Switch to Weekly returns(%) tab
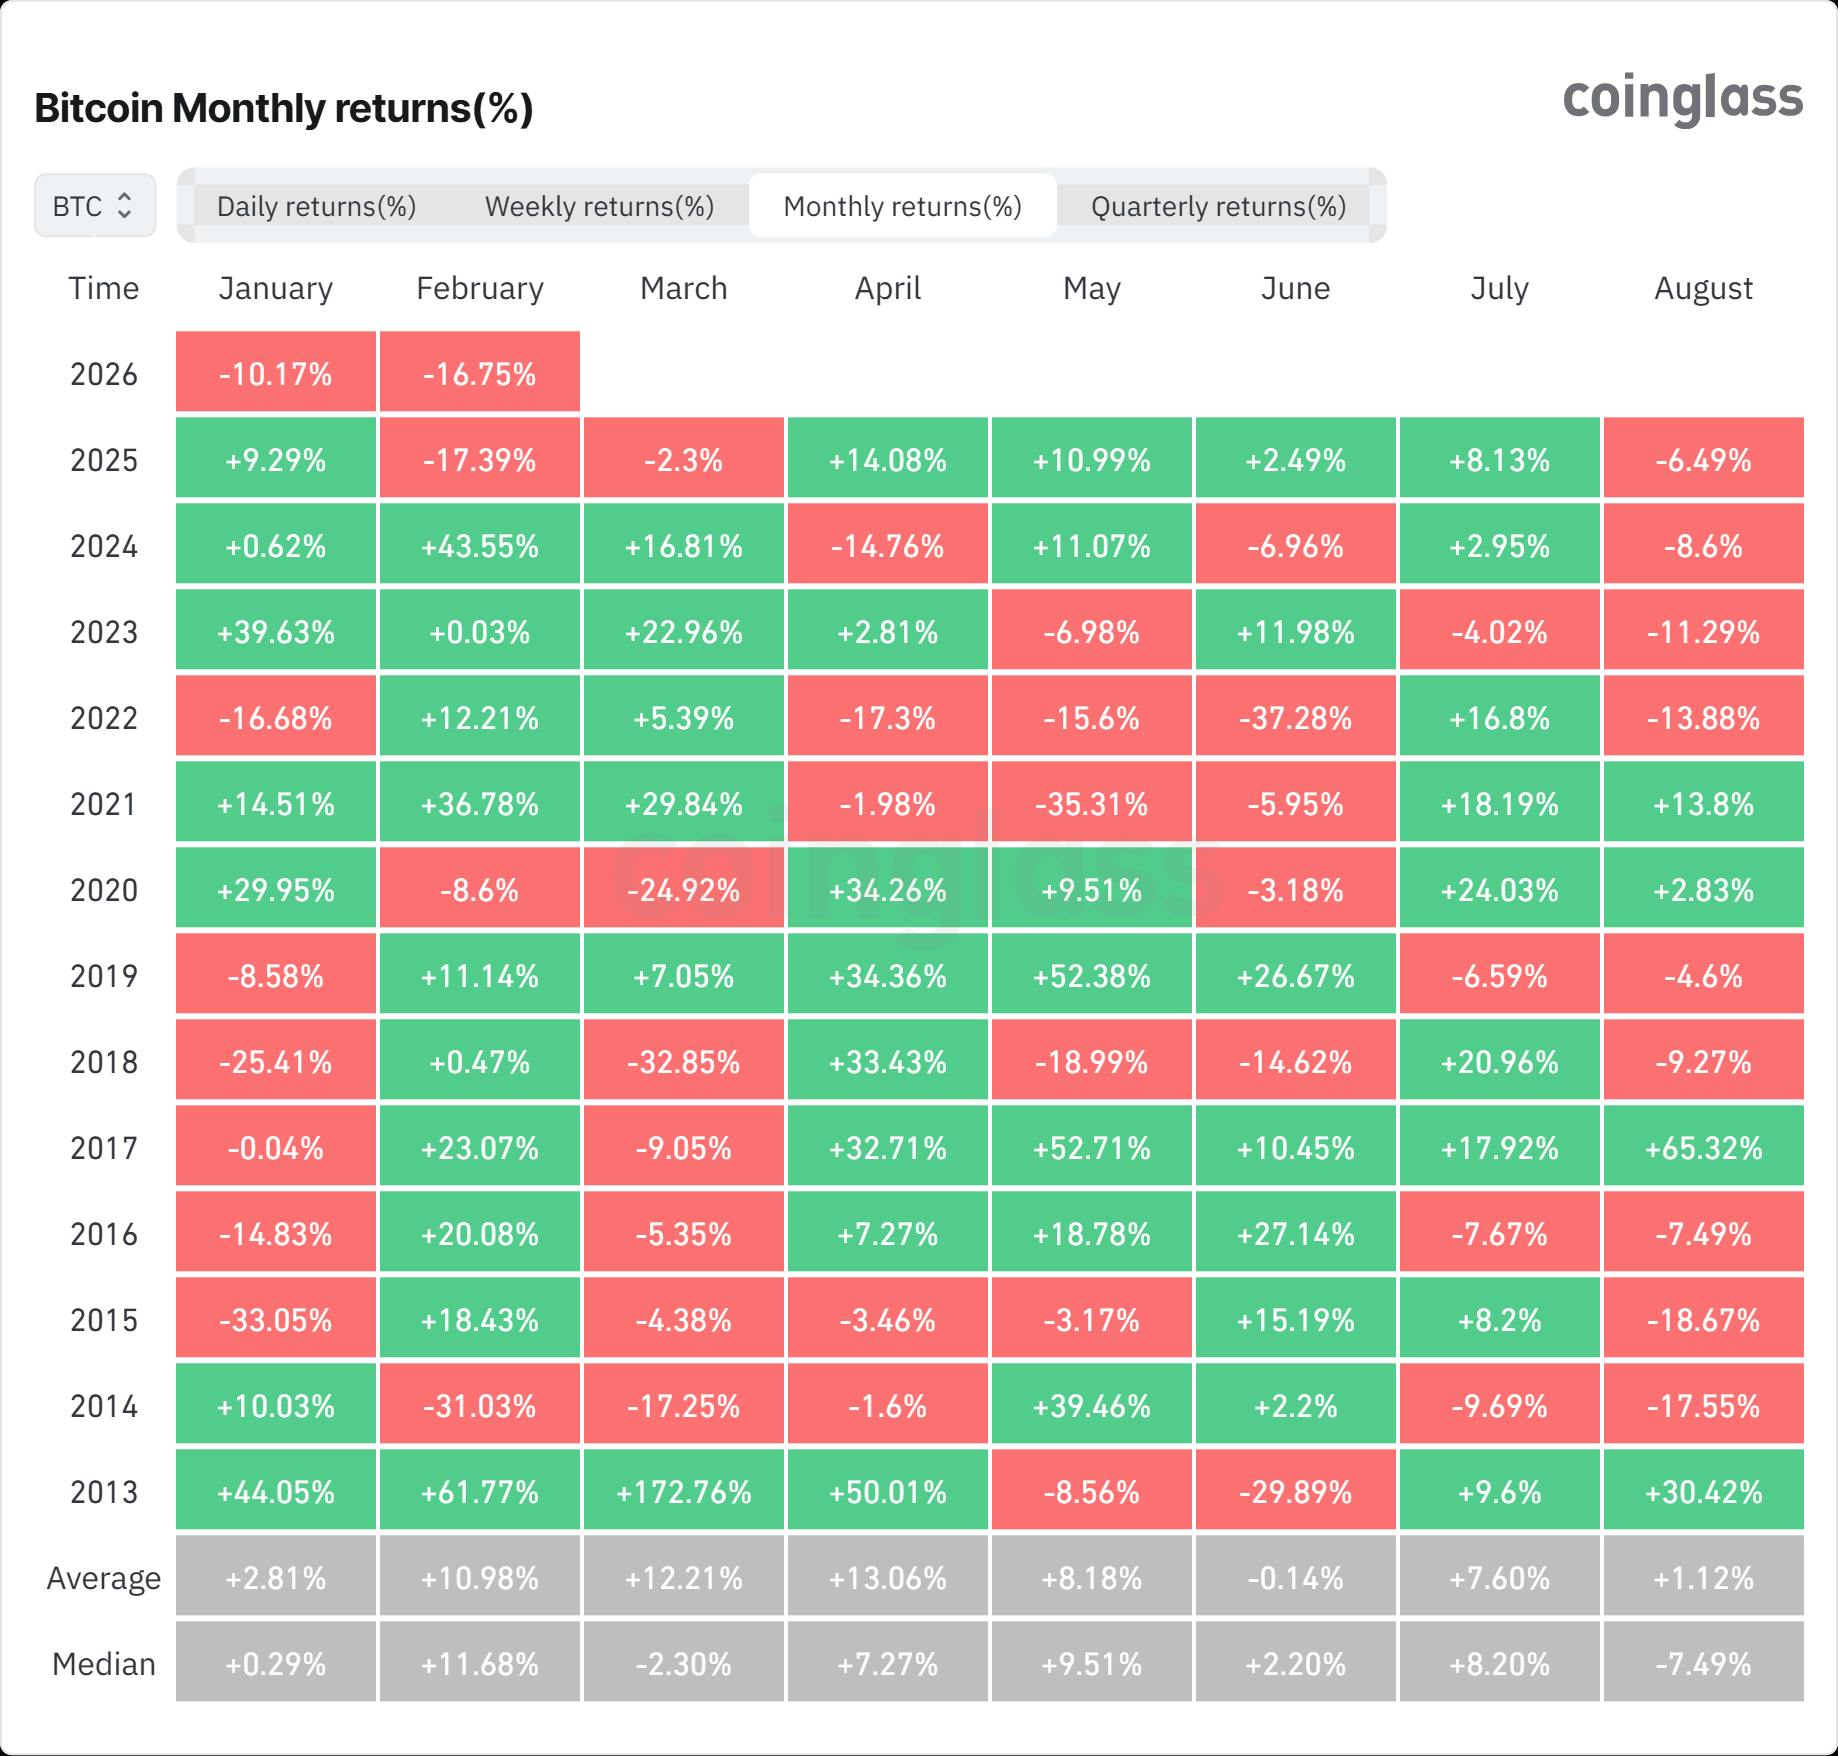The height and width of the screenshot is (1756, 1838). 599,206
